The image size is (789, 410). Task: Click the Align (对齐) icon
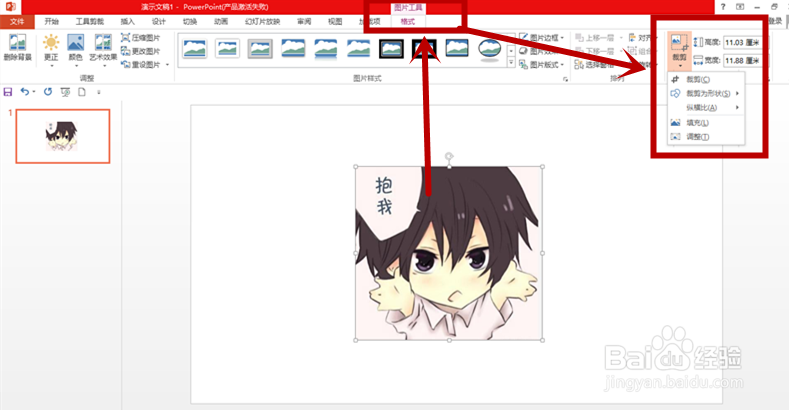(x=633, y=38)
